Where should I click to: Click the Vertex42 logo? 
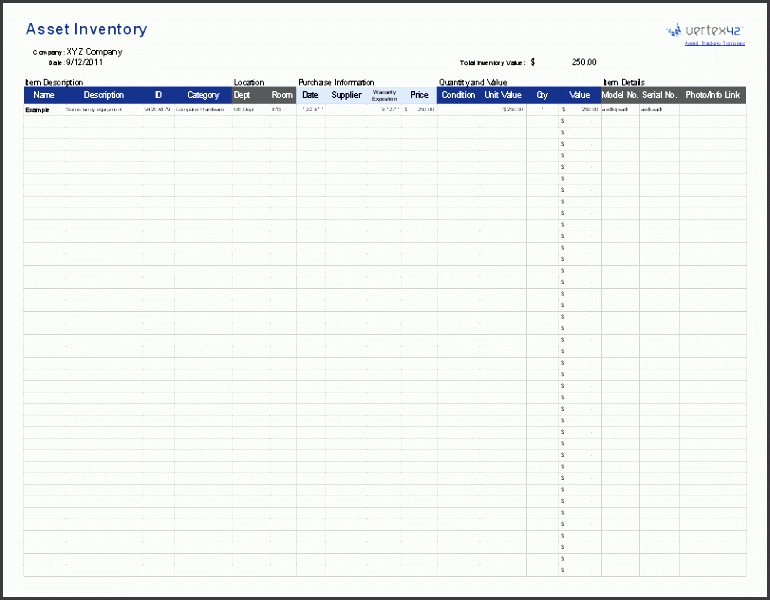[704, 30]
